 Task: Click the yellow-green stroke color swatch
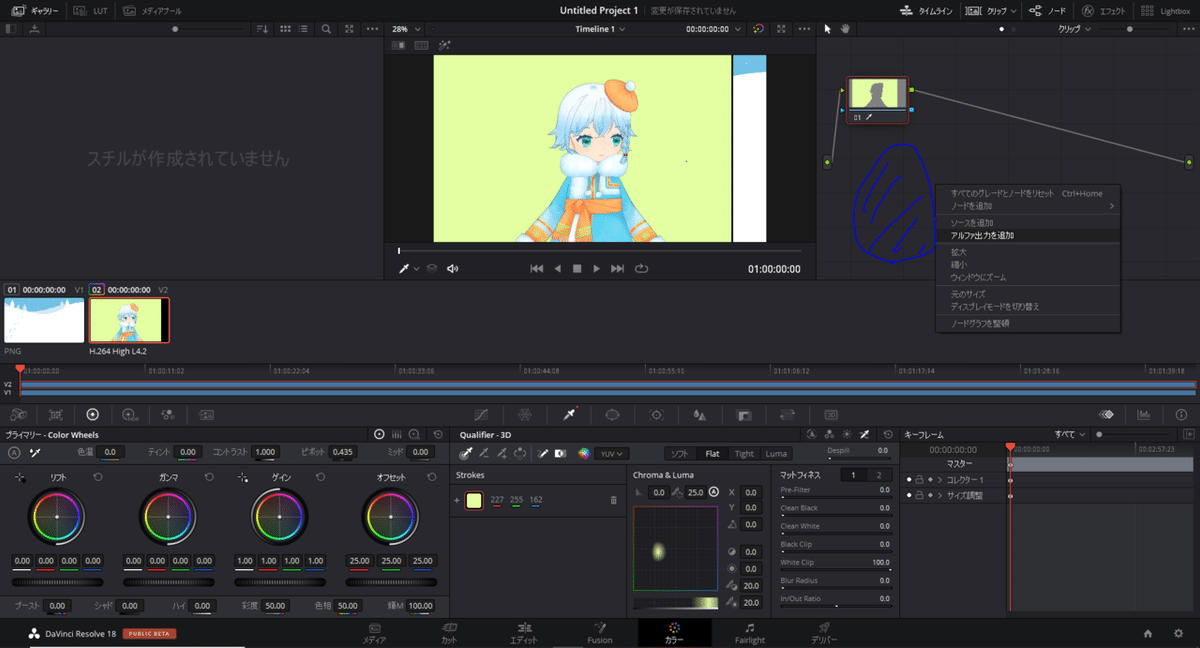tap(474, 500)
